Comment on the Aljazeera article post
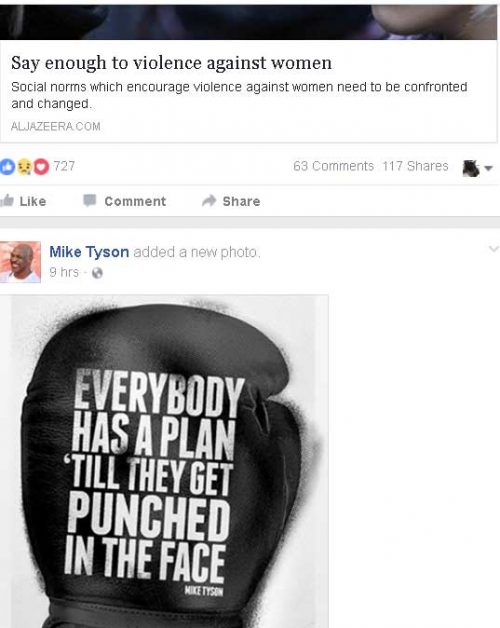 pyautogui.click(x=125, y=201)
